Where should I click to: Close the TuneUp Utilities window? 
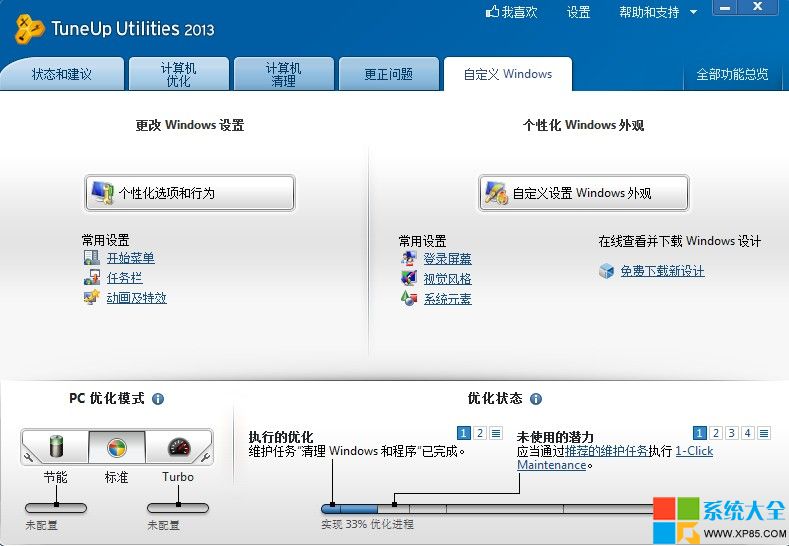pyautogui.click(x=758, y=7)
